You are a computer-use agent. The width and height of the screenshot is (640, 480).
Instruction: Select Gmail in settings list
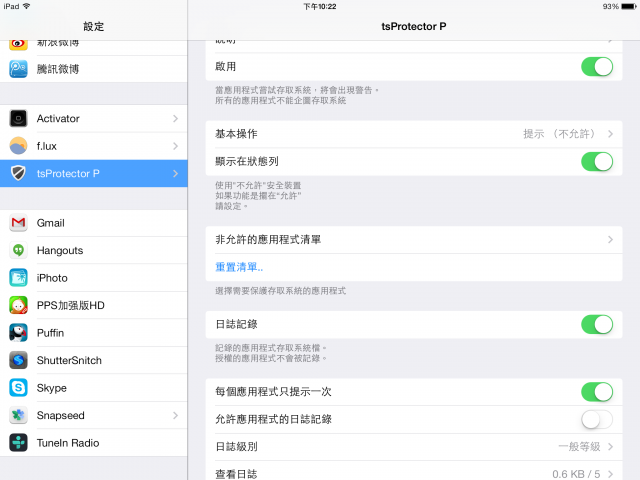(x=94, y=223)
